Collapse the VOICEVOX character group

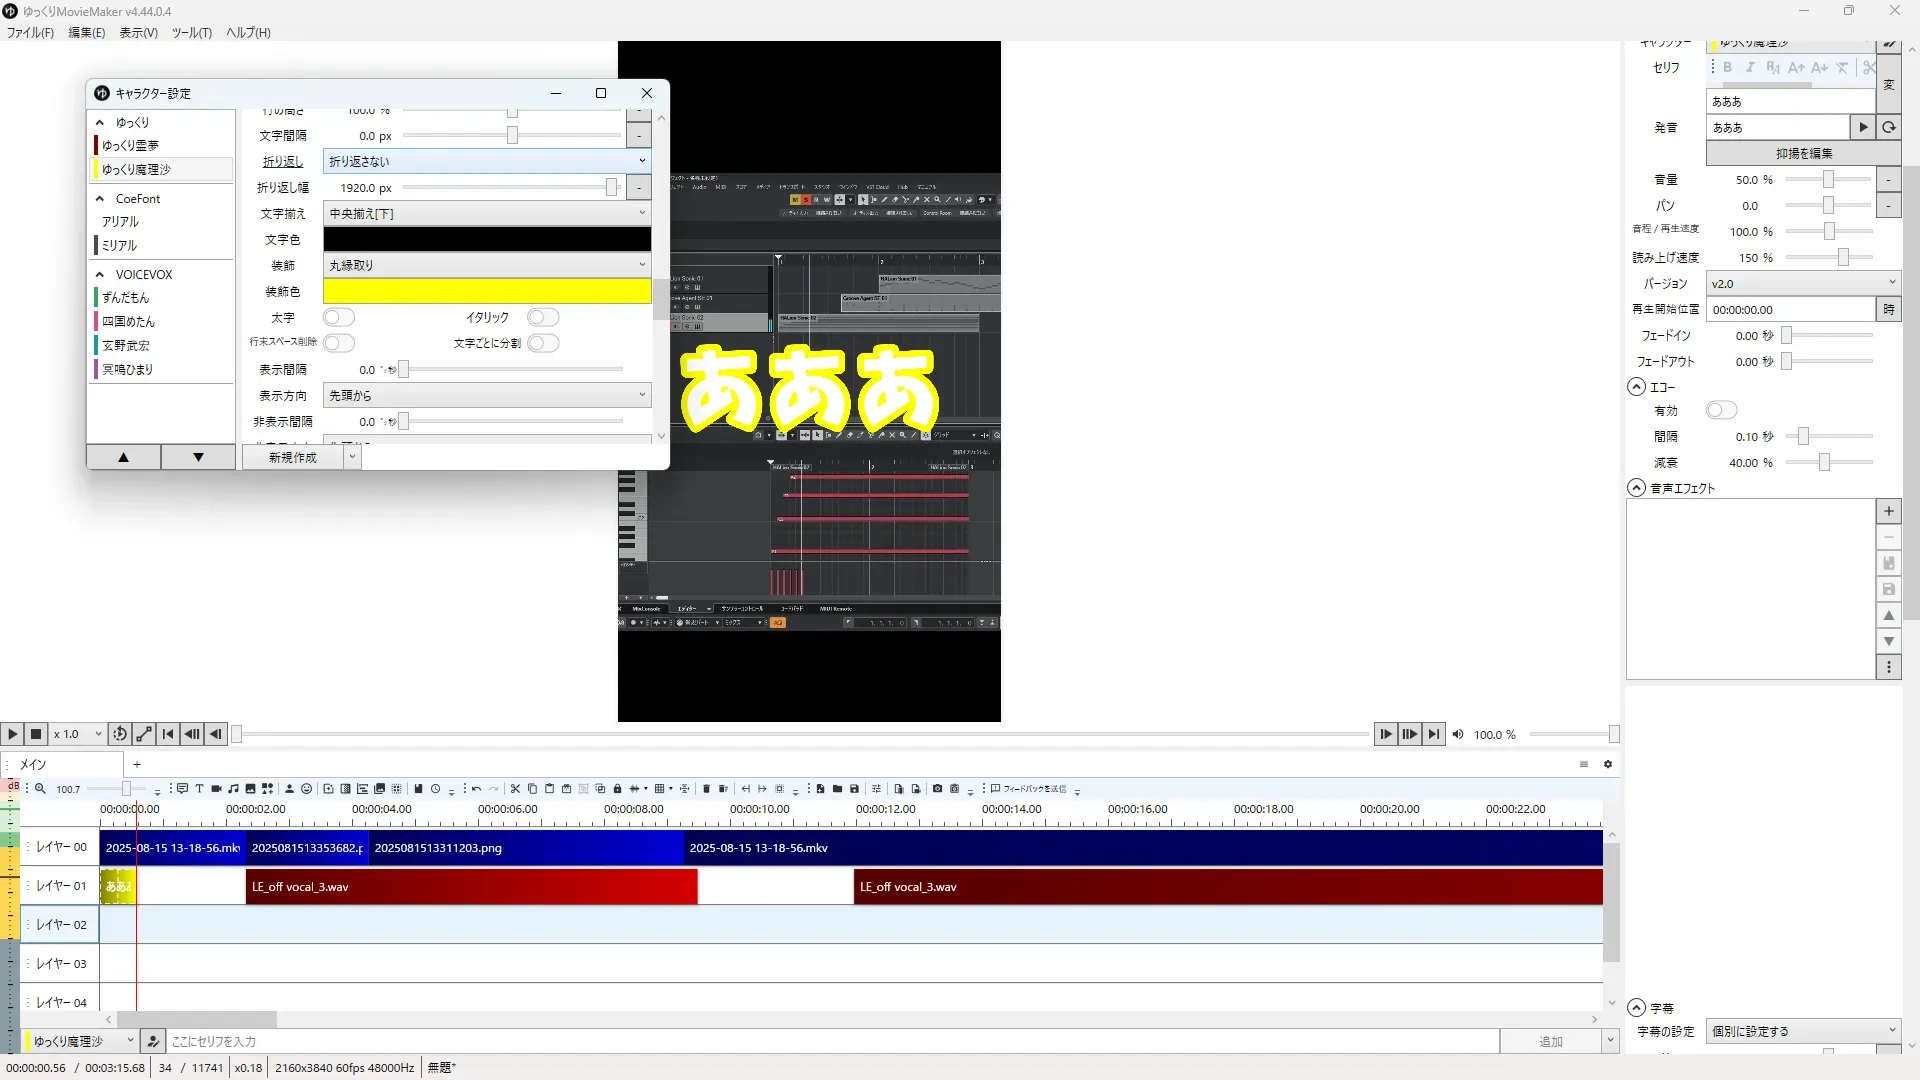click(100, 274)
